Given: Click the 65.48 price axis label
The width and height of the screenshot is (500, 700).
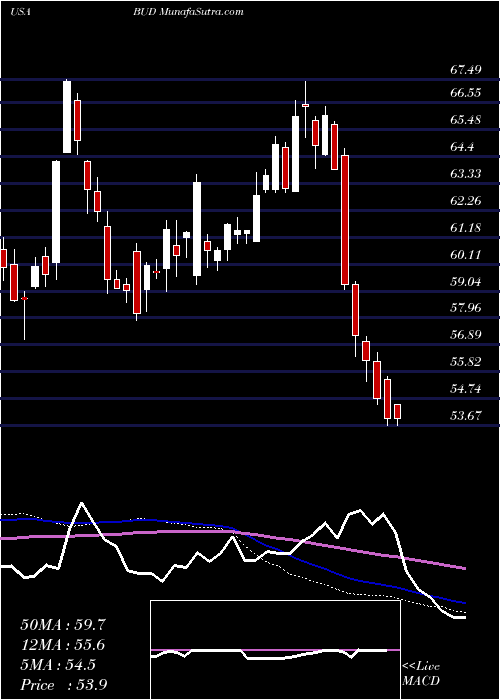Looking at the screenshot, I should click(465, 120).
